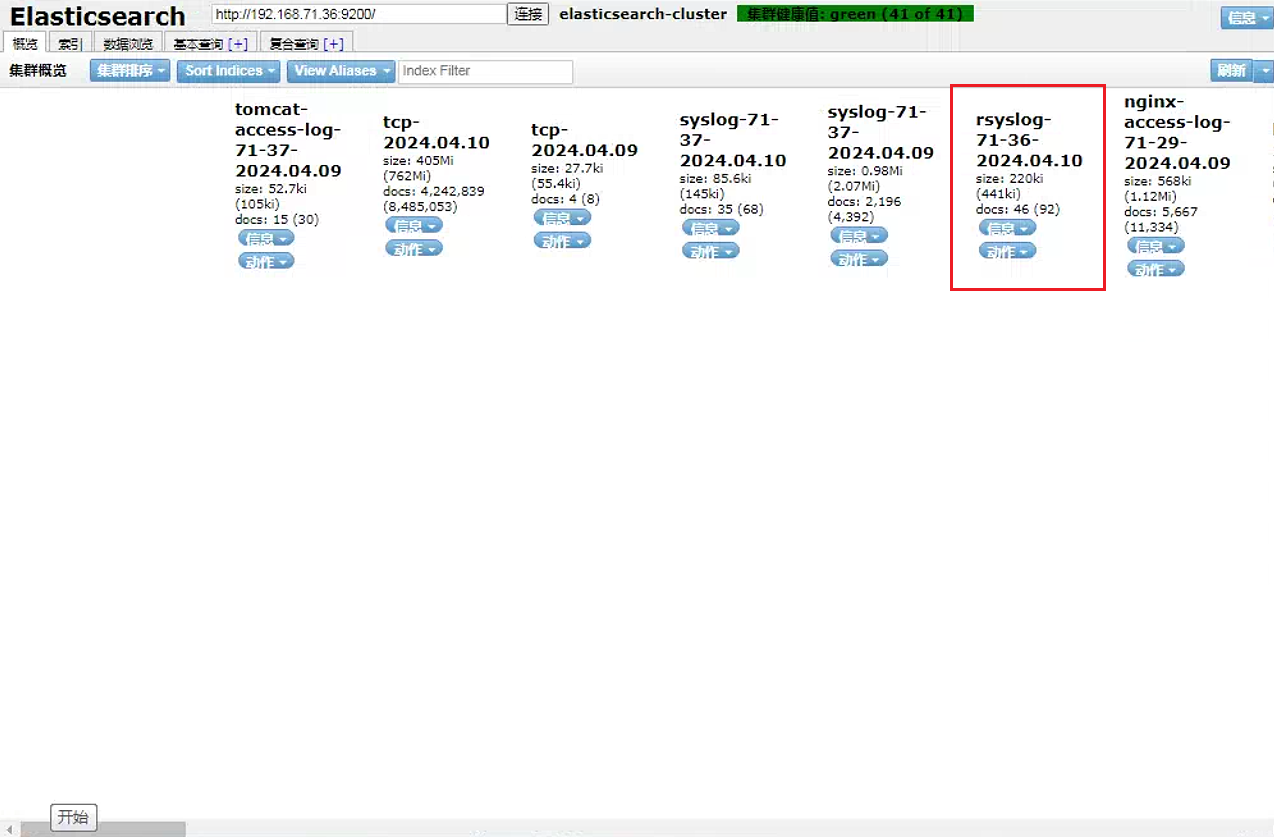Click the nginx-access-log-71-29-2024.04.09 index name
This screenshot has height=837, width=1274.
tap(1177, 132)
